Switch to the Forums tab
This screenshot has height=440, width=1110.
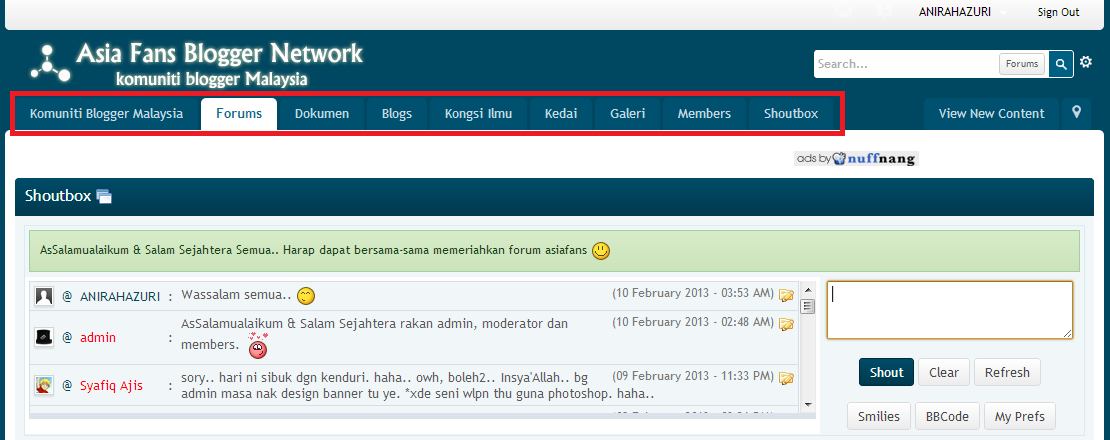coord(239,113)
